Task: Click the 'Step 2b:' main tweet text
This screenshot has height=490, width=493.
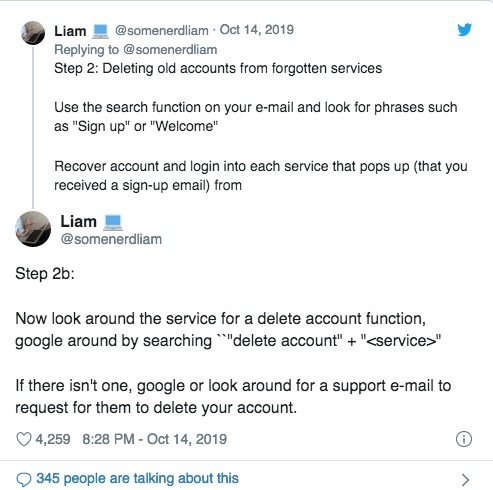Action: tap(45, 274)
